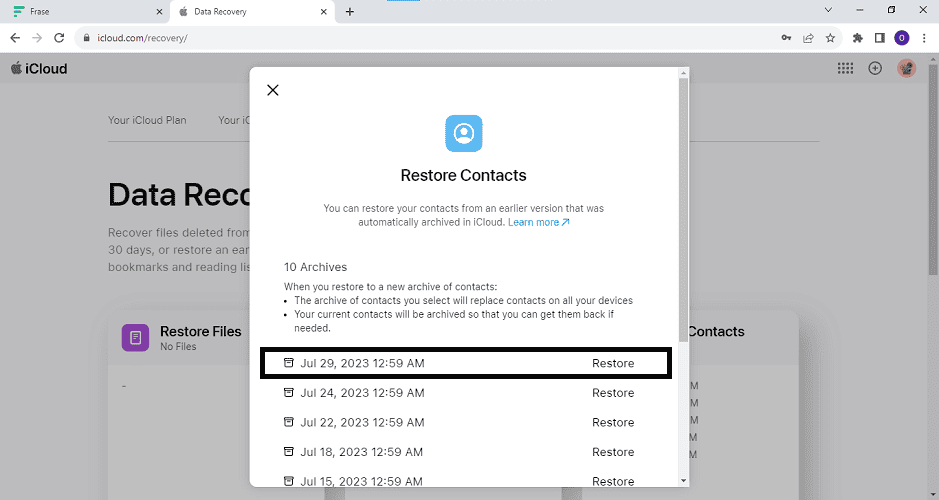The width and height of the screenshot is (939, 500).
Task: Click the iCloud logo in header
Action: click(x=39, y=69)
